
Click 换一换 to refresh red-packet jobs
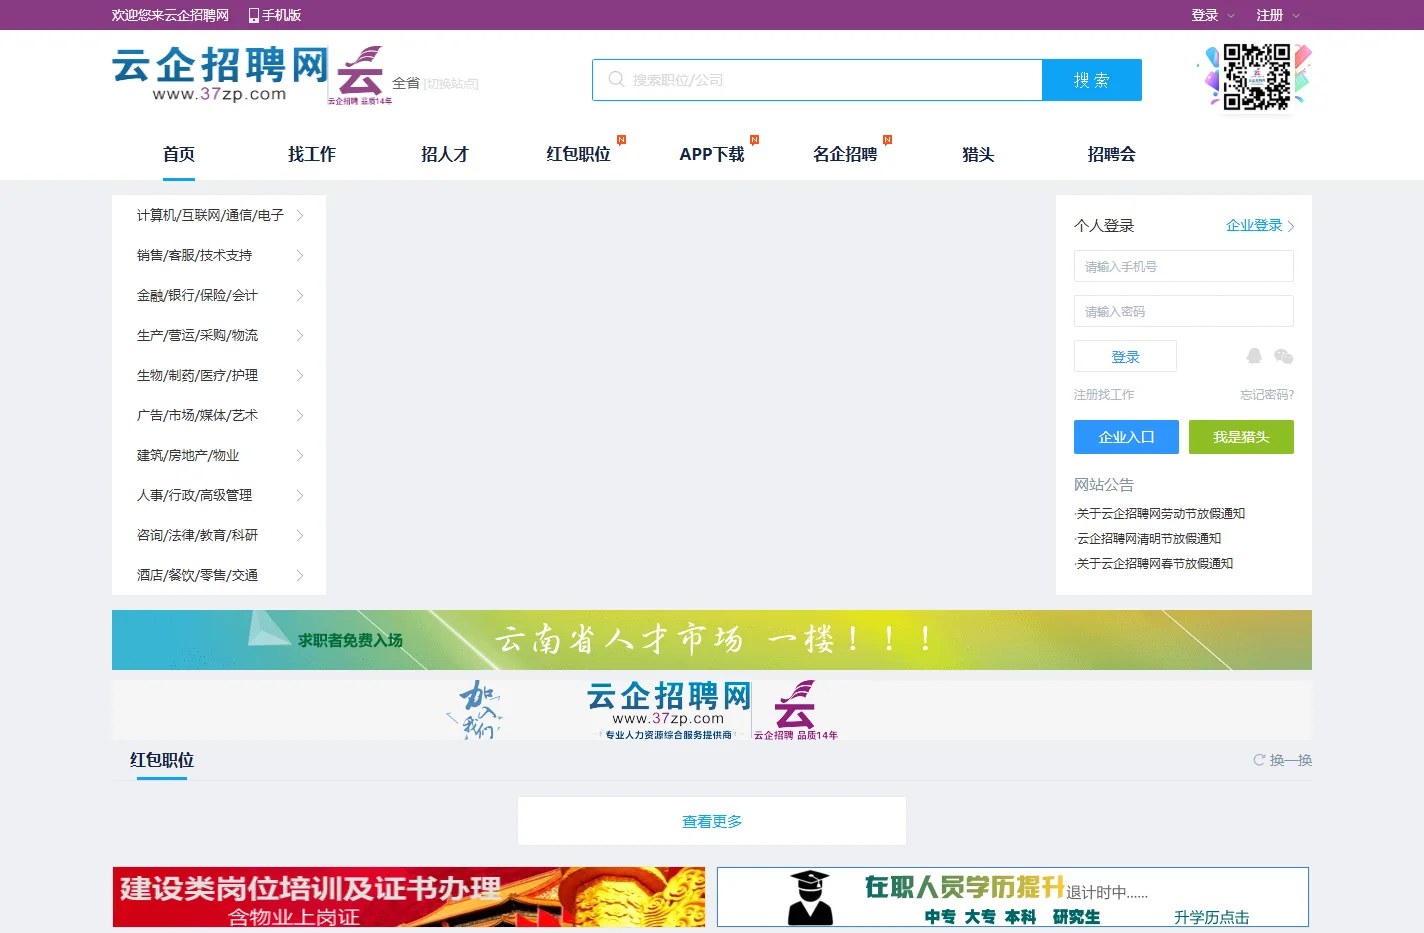[1290, 760]
